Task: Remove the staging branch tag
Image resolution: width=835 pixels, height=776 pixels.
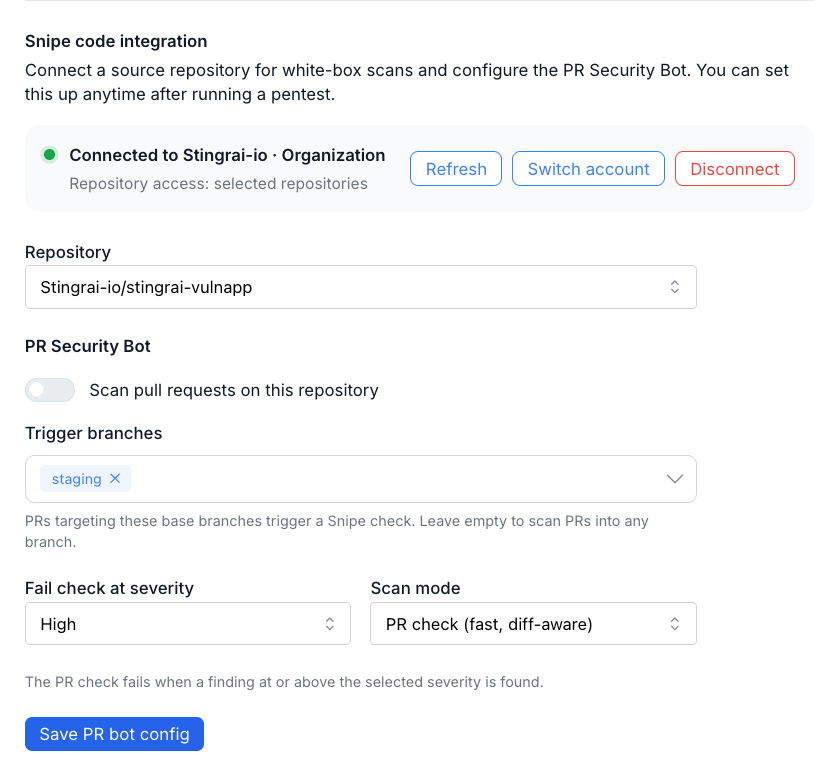Action: (115, 478)
